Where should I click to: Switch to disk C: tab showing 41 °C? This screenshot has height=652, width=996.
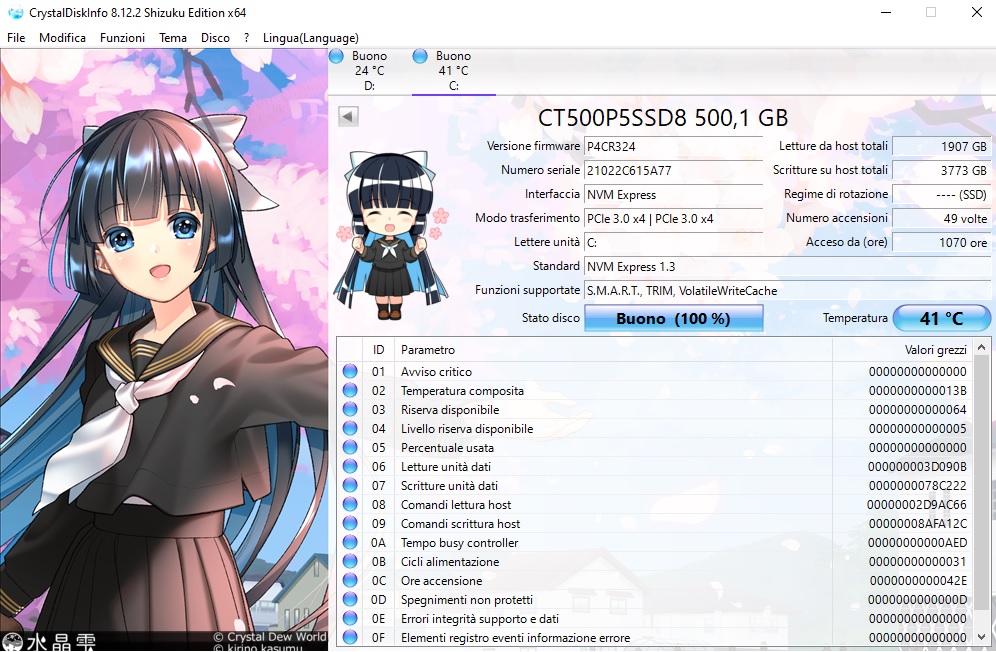point(454,71)
